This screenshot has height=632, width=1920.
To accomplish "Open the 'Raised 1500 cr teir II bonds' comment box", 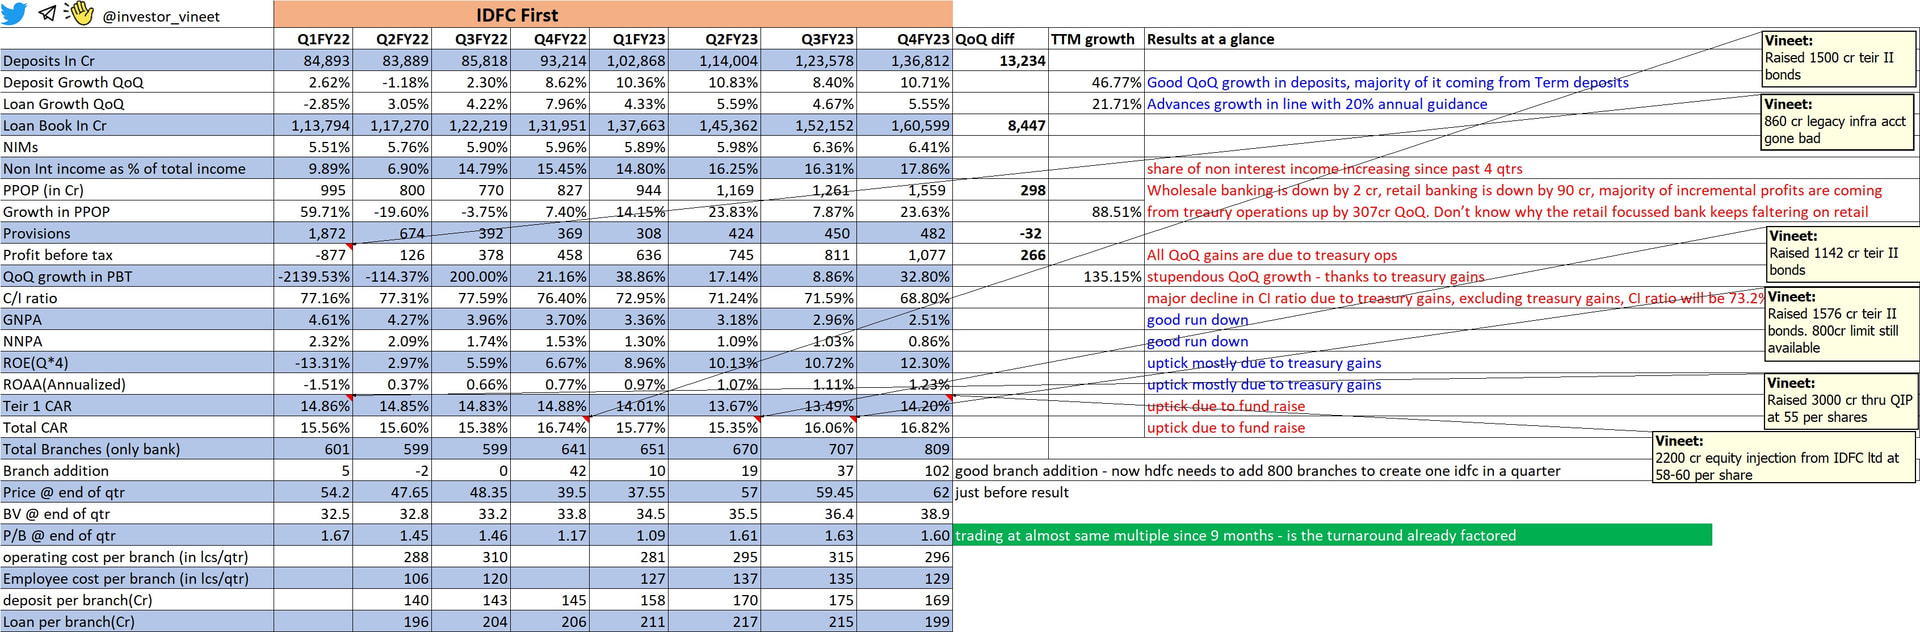I will coord(1838,58).
